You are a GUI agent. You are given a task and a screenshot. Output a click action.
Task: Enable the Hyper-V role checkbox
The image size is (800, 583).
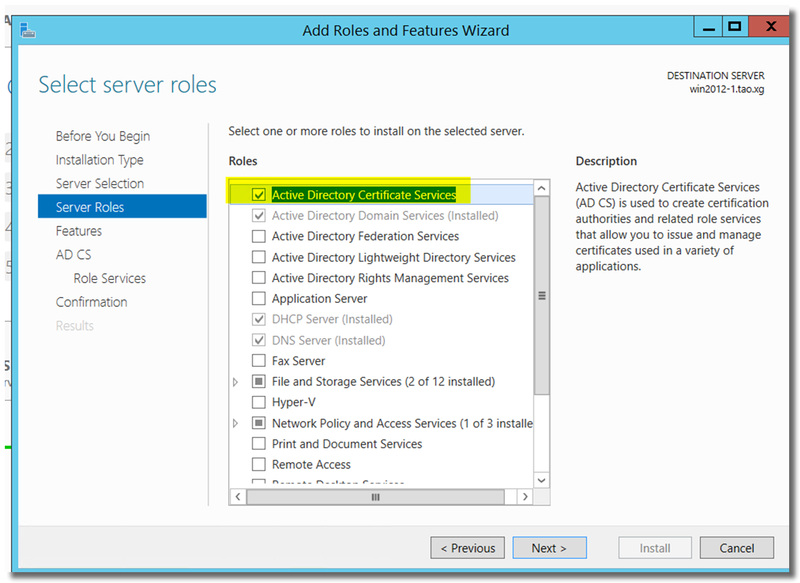pyautogui.click(x=259, y=402)
